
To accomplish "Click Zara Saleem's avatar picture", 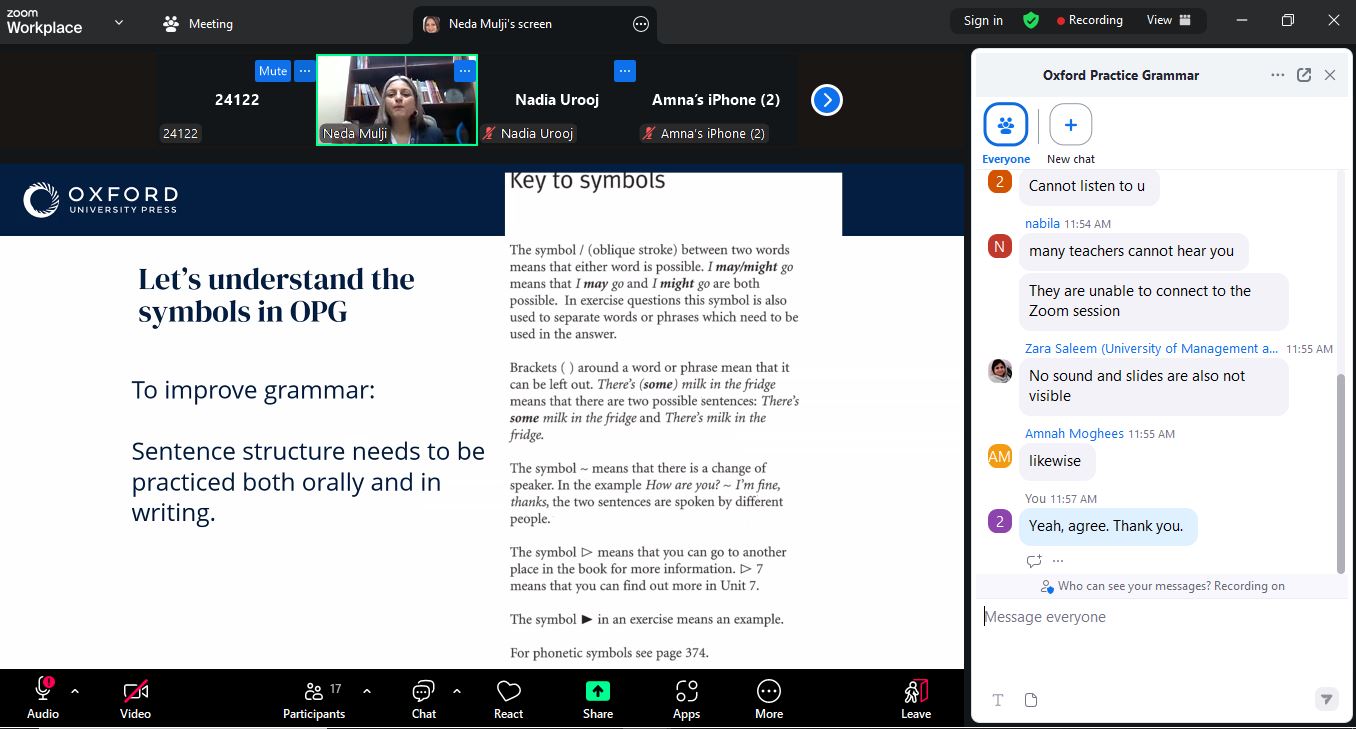I will (x=1000, y=371).
